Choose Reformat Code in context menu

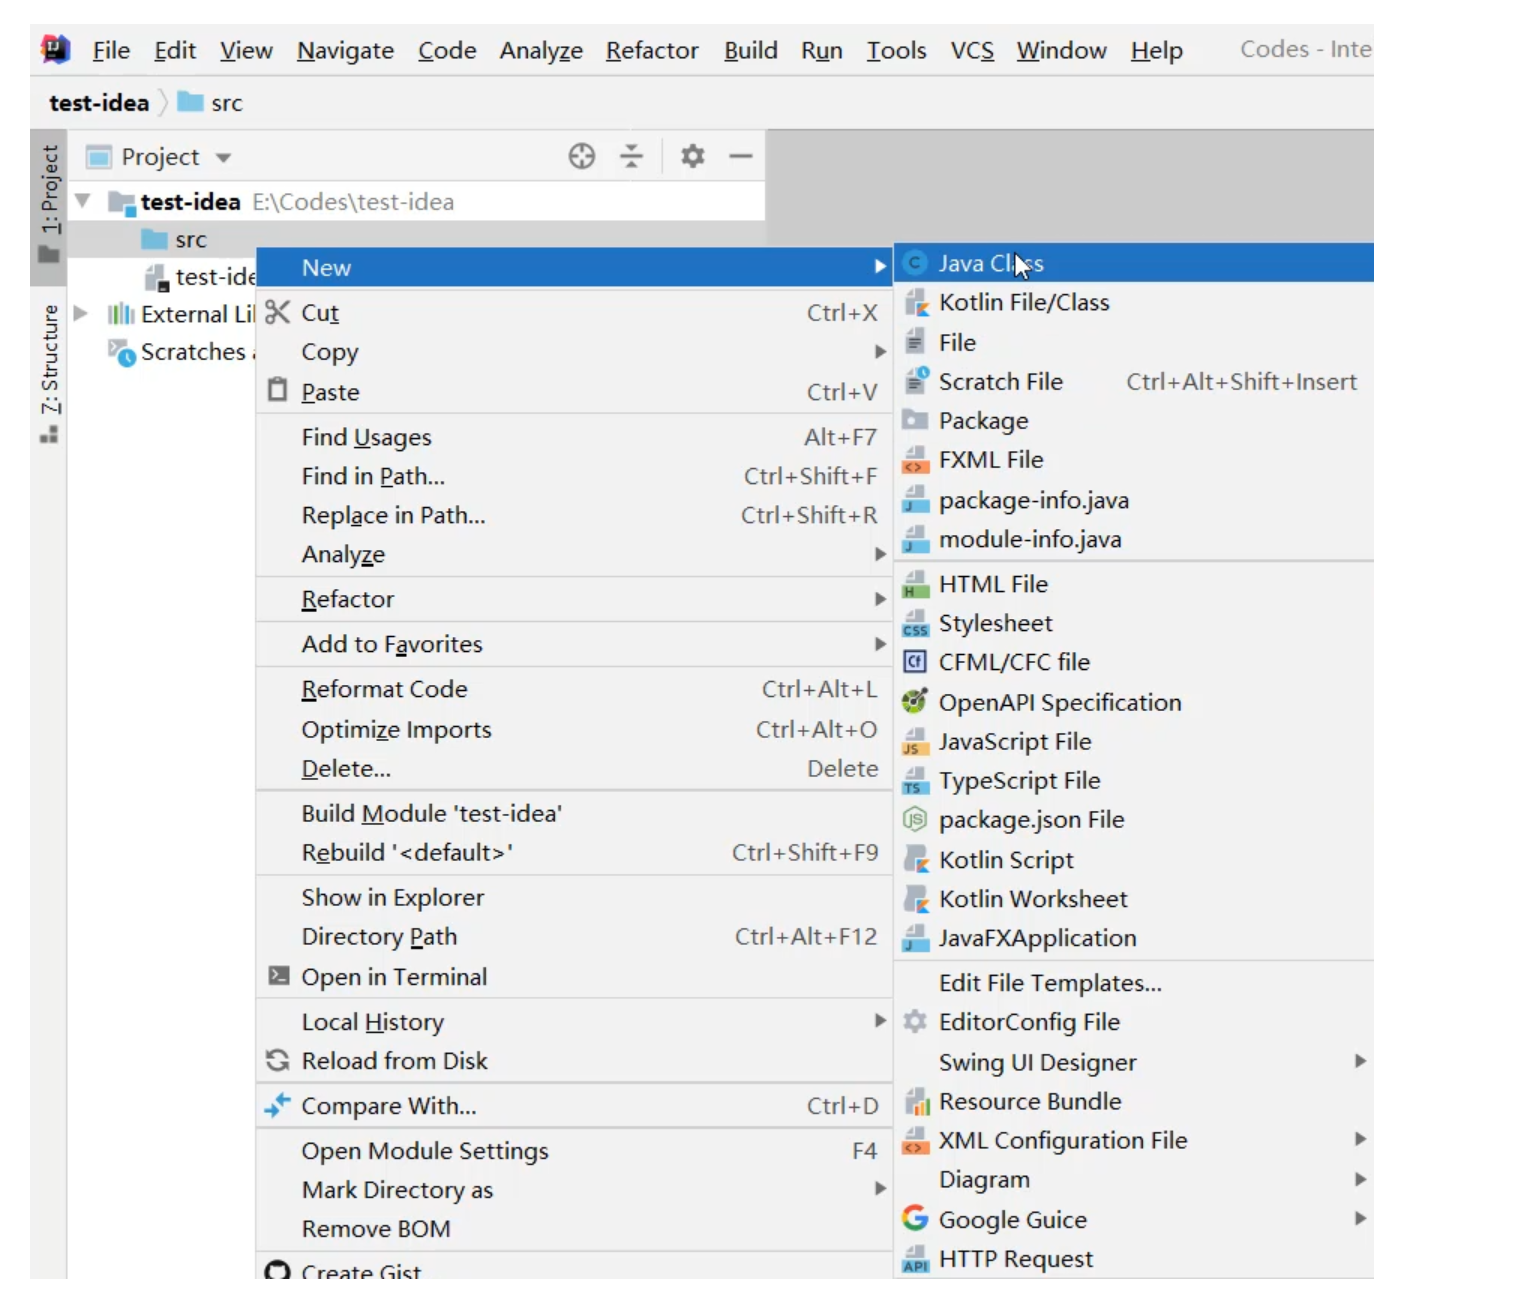[574, 689]
